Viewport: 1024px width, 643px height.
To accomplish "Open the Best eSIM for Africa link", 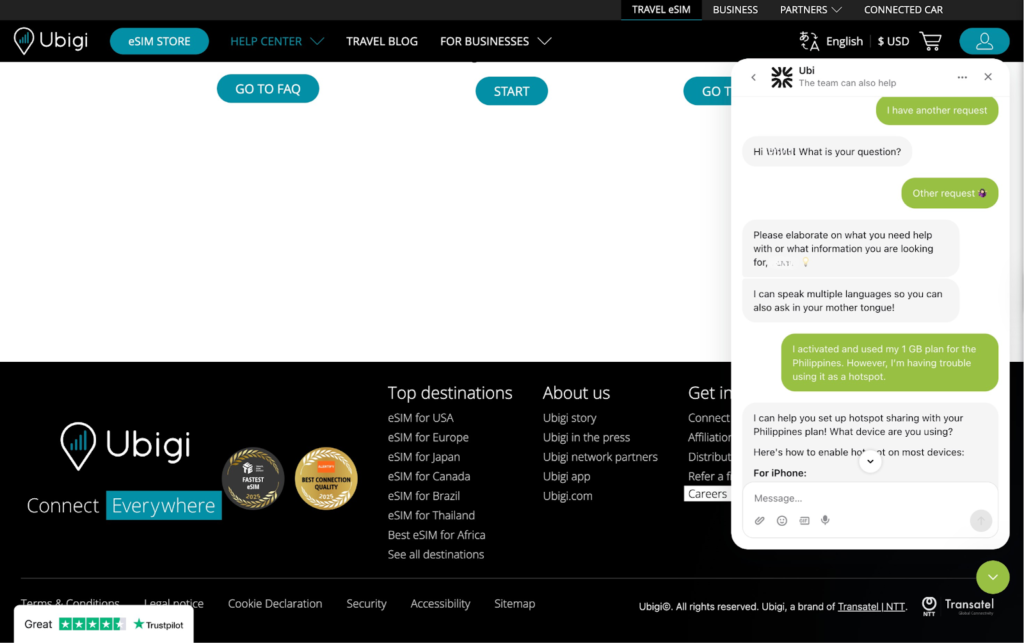I will (436, 535).
